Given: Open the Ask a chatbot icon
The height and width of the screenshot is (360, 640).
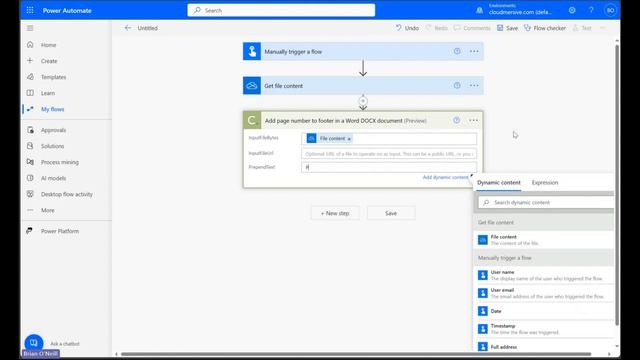Looking at the screenshot, I should click(33, 343).
